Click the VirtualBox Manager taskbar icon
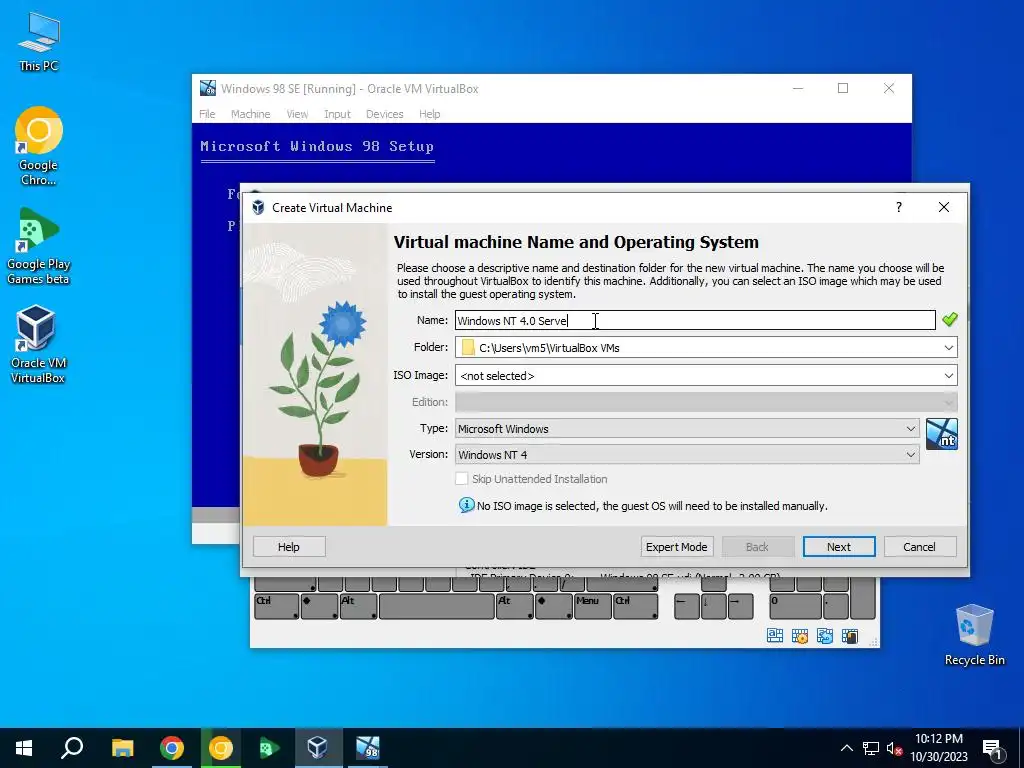1024x768 pixels. (317, 748)
